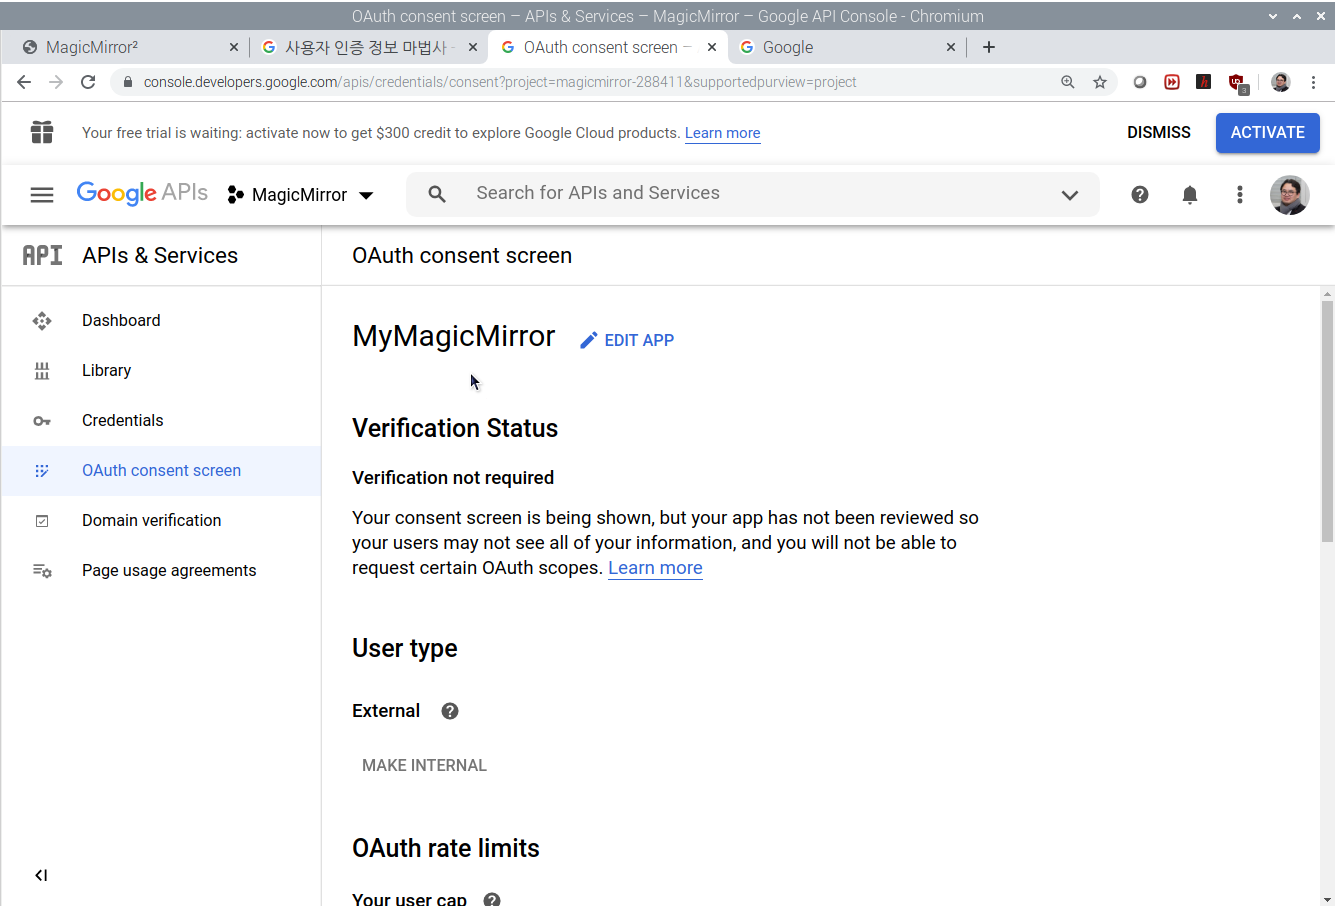This screenshot has width=1335, height=908.
Task: Show help for Your user cap
Action: coord(492,899)
